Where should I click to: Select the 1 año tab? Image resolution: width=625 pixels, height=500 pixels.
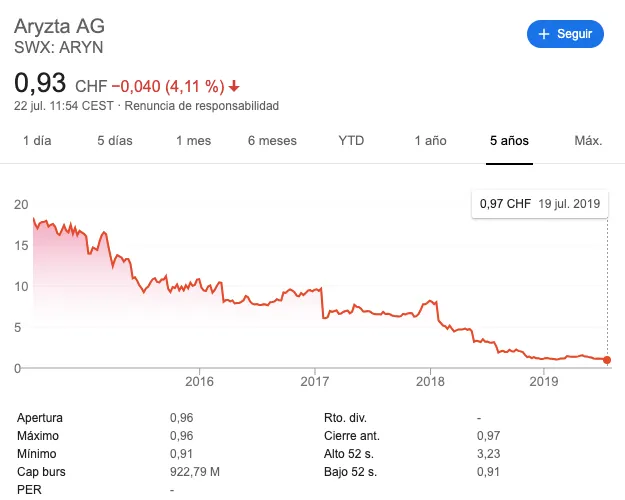tap(430, 141)
